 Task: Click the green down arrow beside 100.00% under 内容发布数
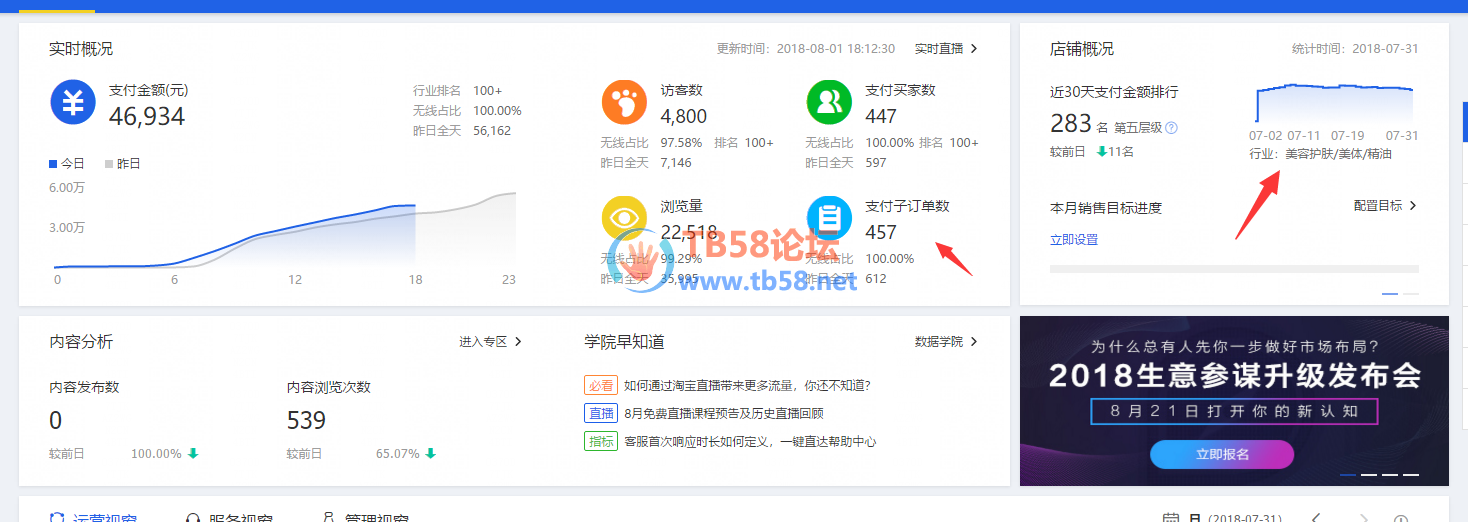click(193, 453)
